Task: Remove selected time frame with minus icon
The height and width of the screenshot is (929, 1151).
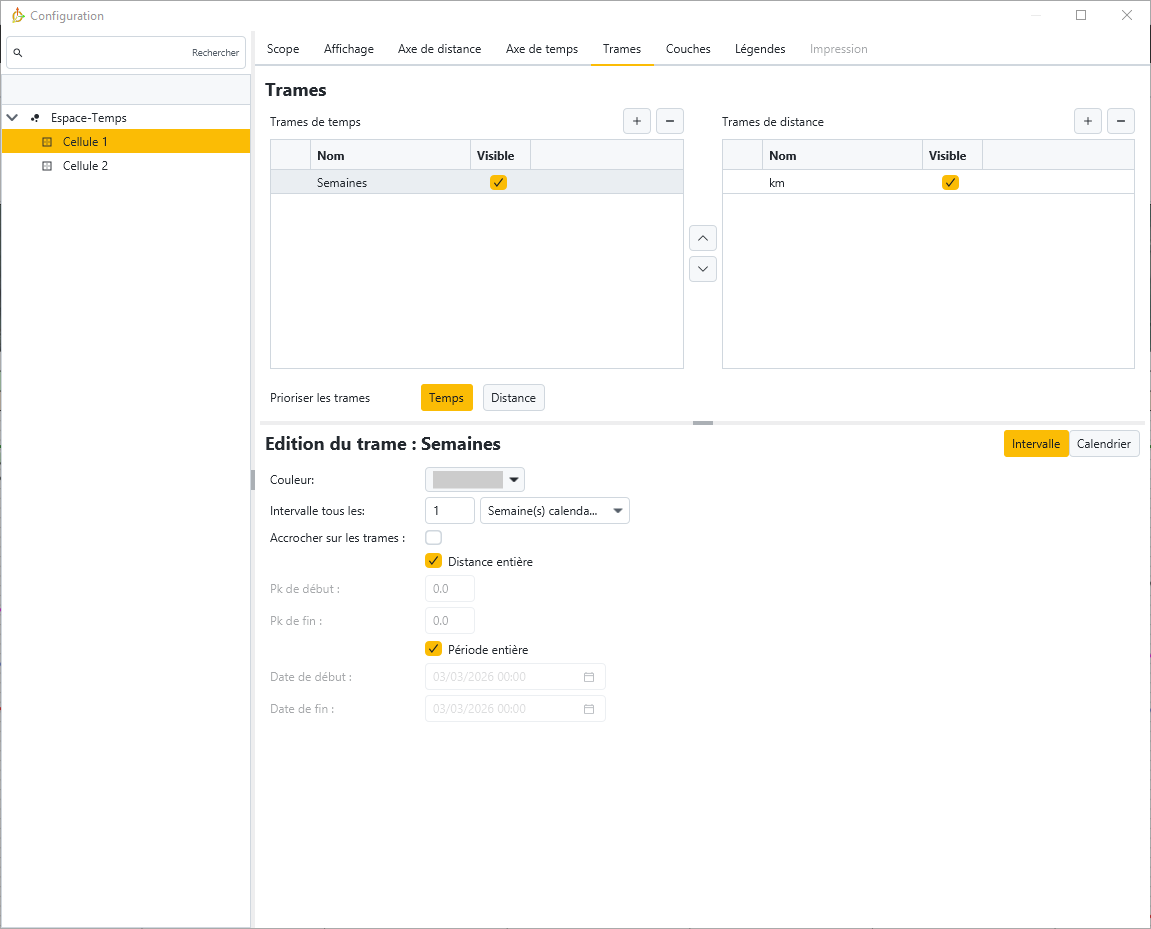Action: point(670,121)
